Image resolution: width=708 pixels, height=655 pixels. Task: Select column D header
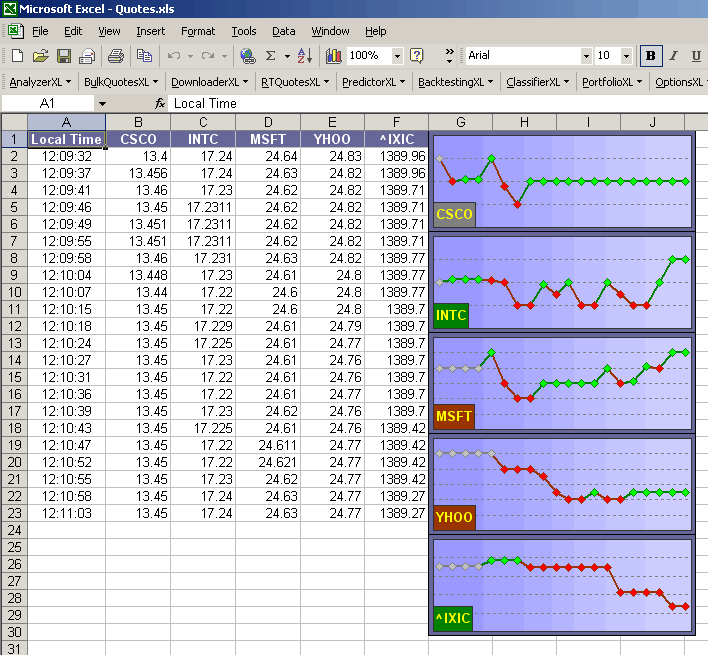coord(267,122)
